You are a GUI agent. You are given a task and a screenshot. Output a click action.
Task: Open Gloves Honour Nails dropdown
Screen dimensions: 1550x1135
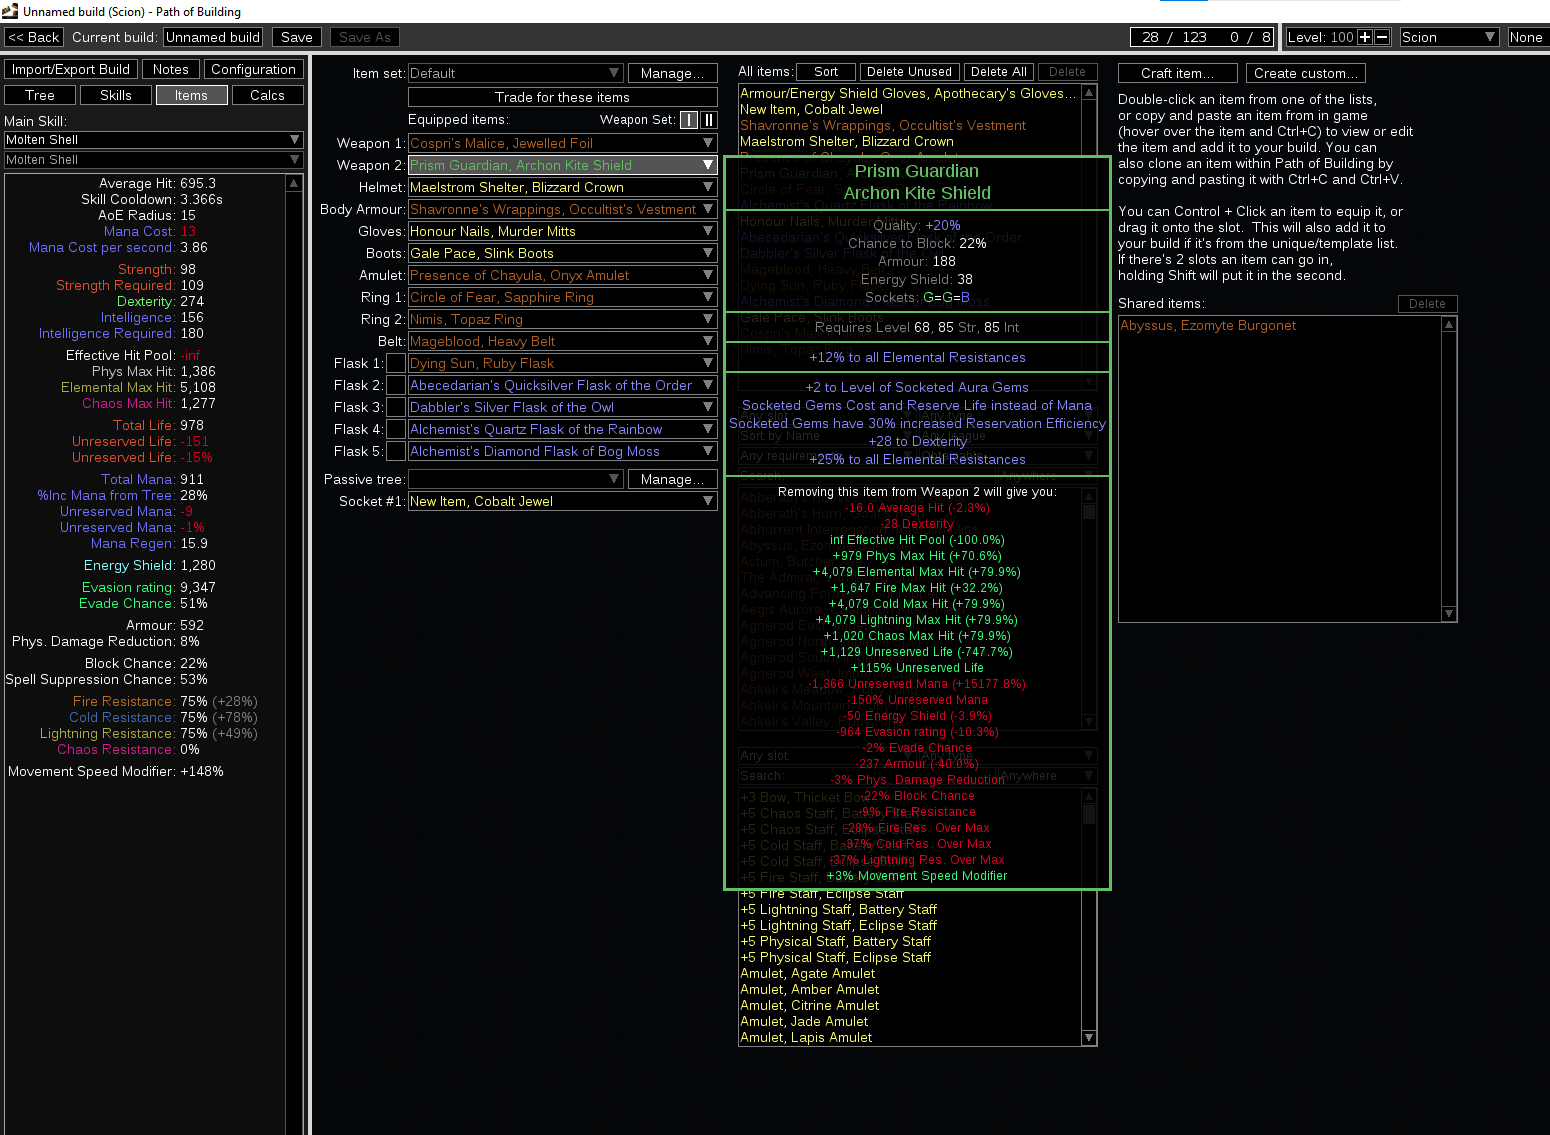tap(563, 231)
